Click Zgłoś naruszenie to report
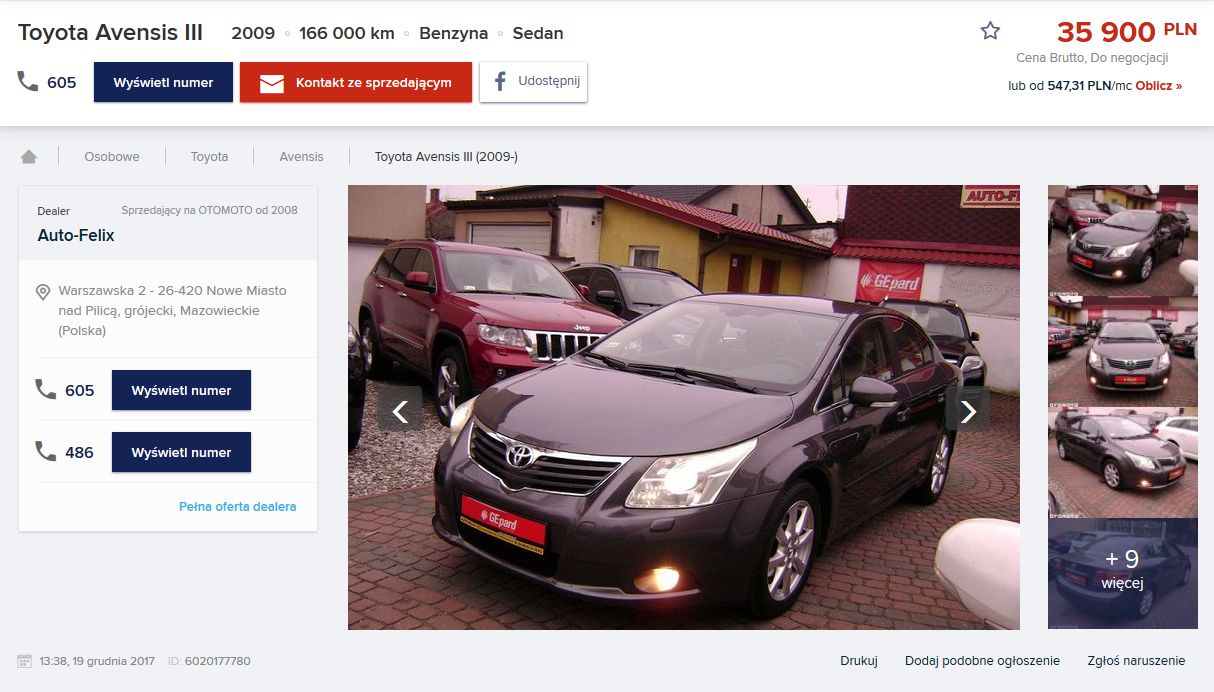The width and height of the screenshot is (1214, 692). coord(1136,661)
